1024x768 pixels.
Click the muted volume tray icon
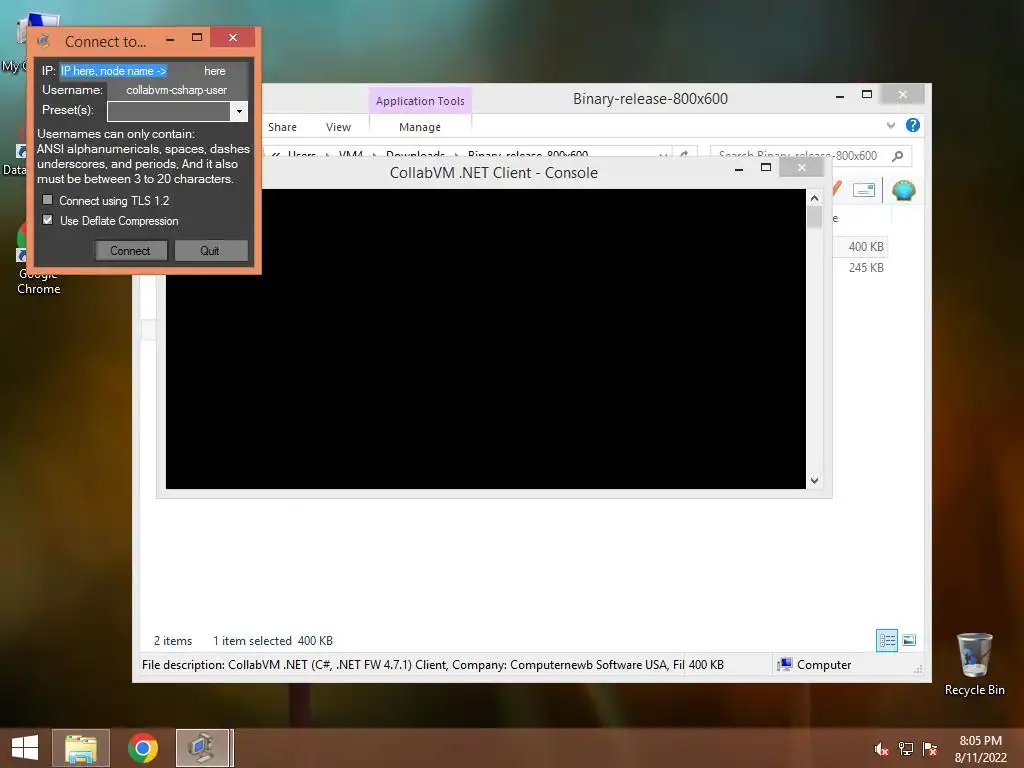tap(881, 749)
